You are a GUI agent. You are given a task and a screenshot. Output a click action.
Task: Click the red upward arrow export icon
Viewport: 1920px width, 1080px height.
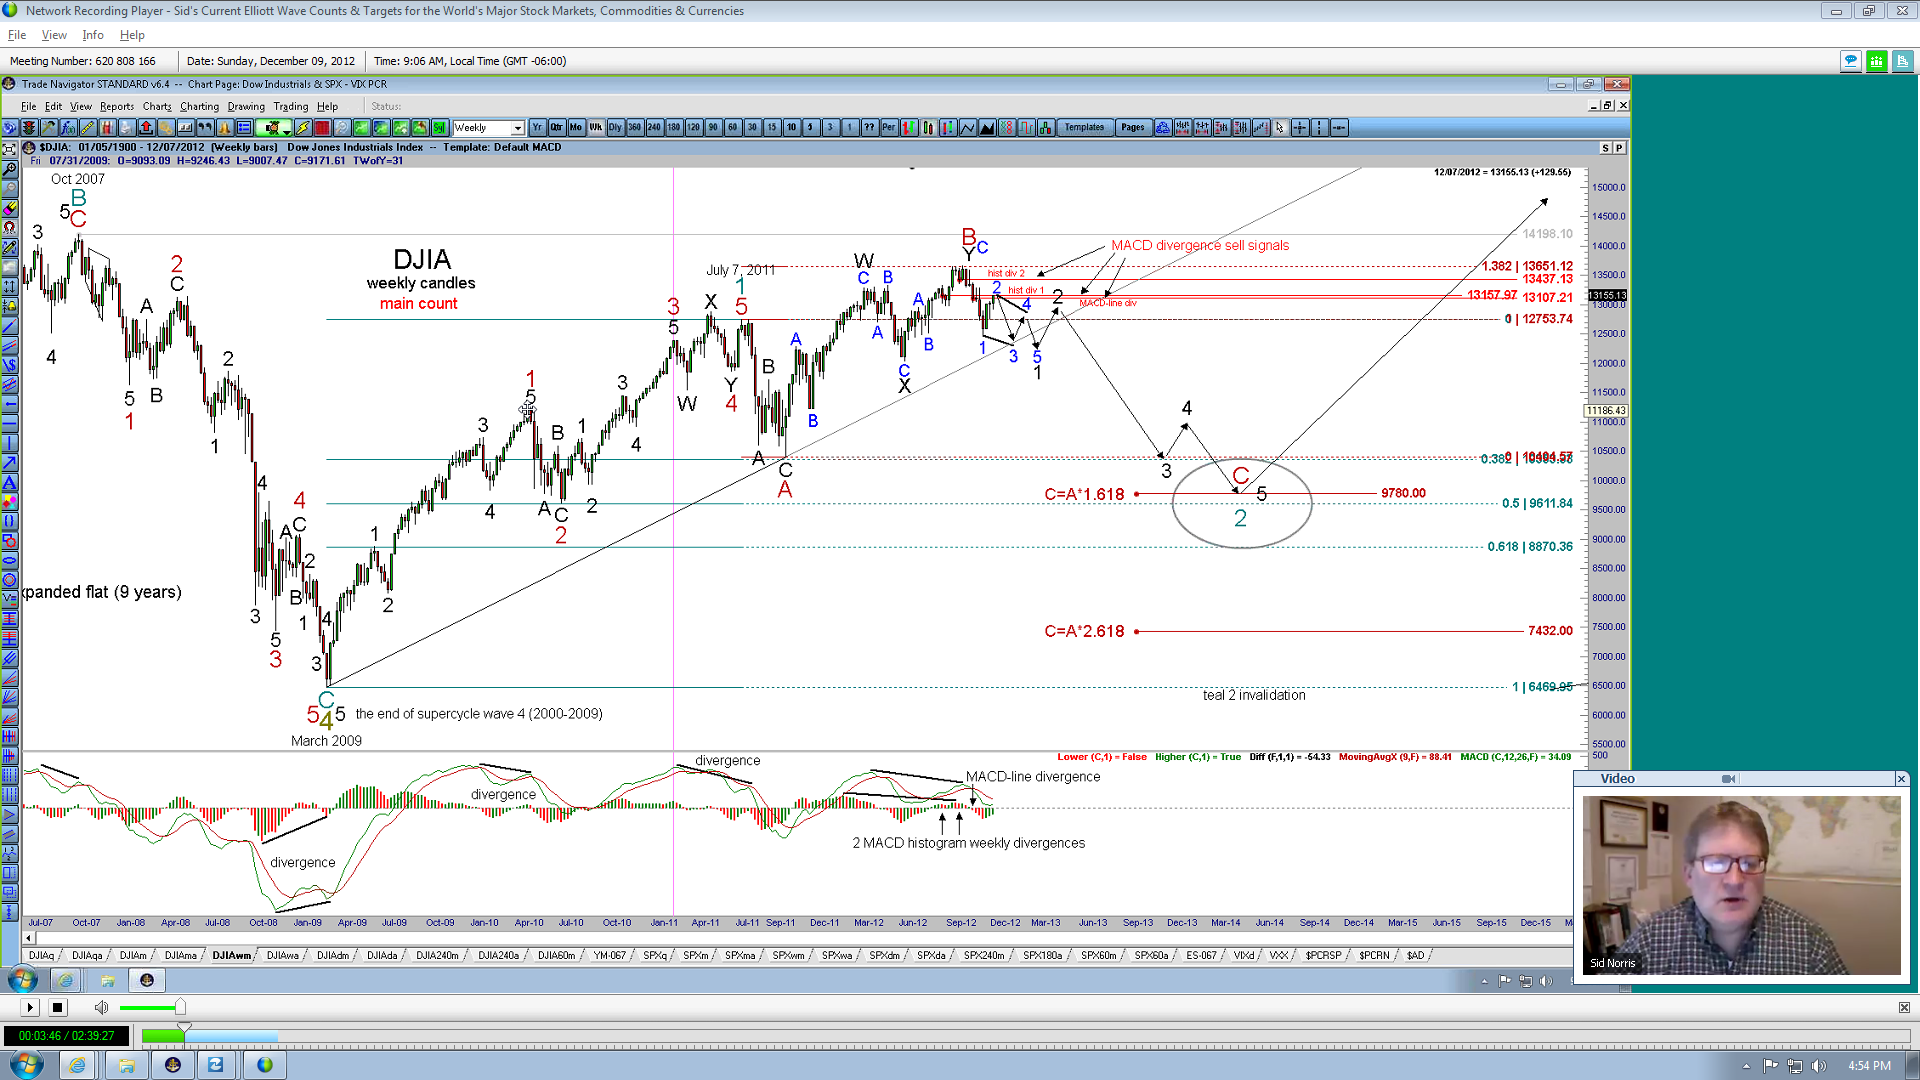(146, 128)
